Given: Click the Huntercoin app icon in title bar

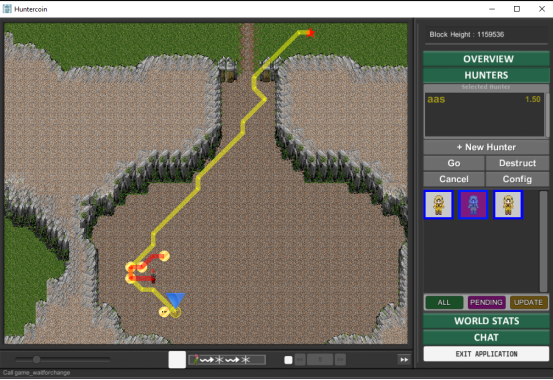Looking at the screenshot, I should [7, 9].
